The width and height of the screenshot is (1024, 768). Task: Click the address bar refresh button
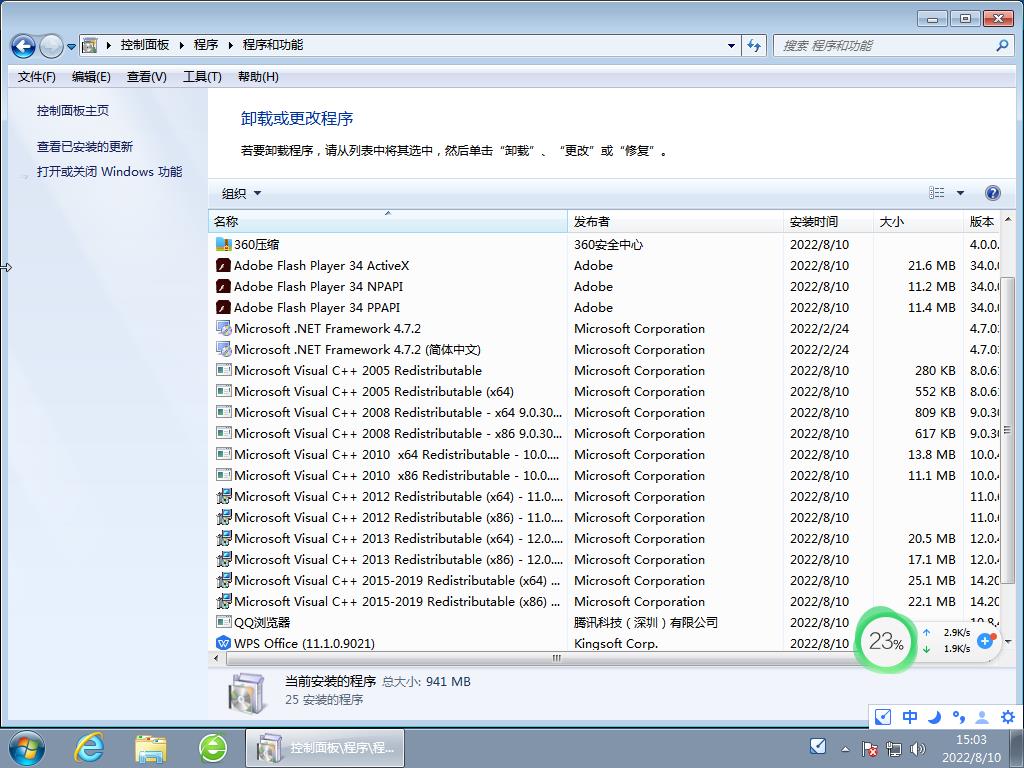click(x=754, y=46)
